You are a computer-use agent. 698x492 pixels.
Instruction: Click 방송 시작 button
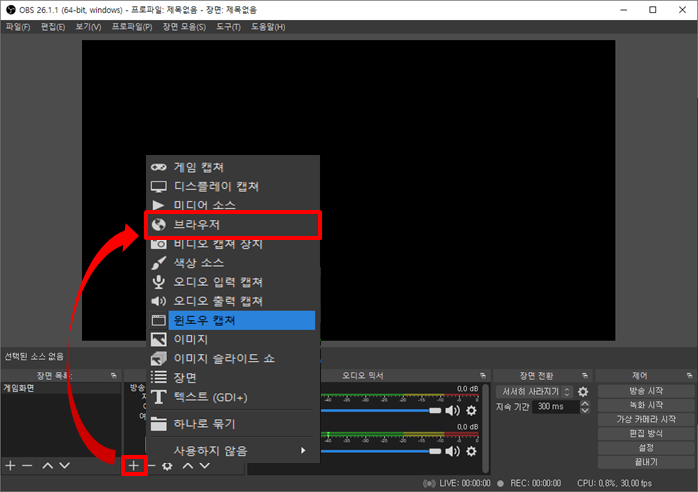pyautogui.click(x=646, y=391)
